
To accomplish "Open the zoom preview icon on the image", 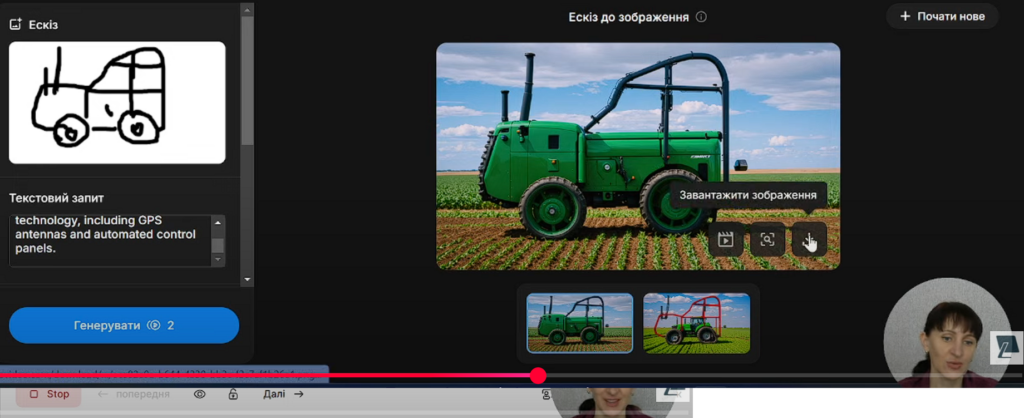I will pyautogui.click(x=767, y=240).
